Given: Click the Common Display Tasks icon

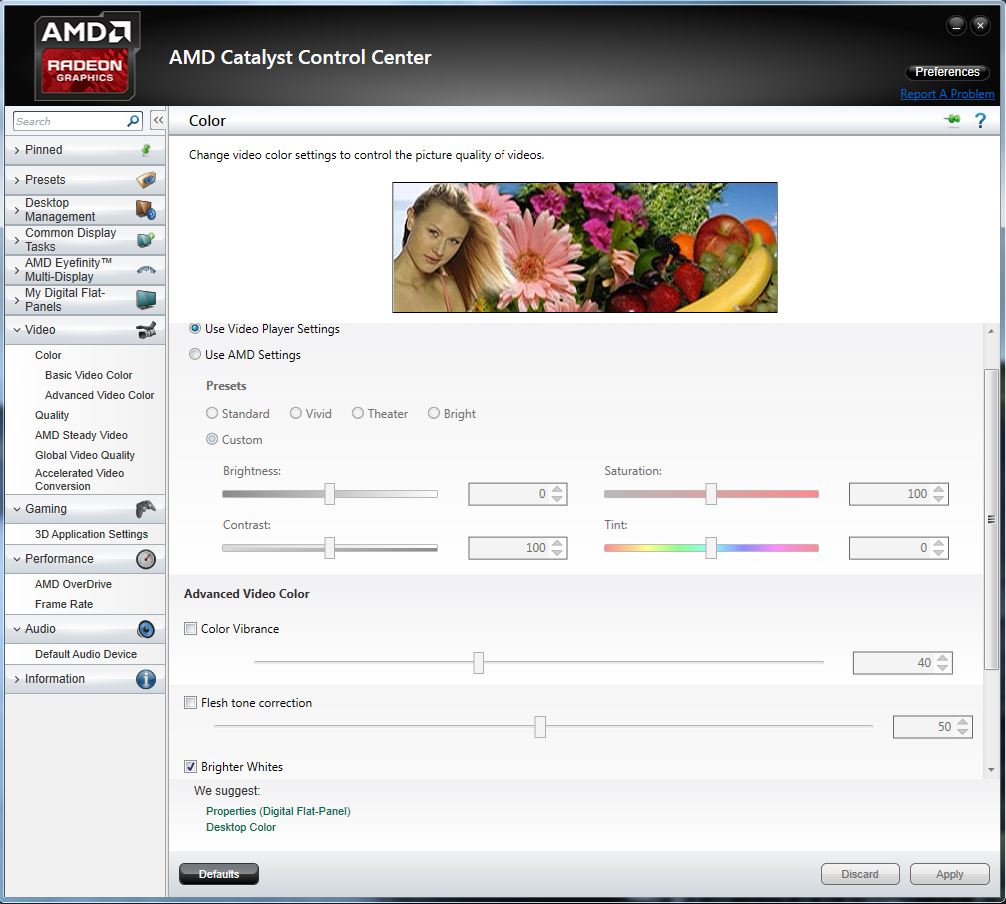Looking at the screenshot, I should 146,240.
